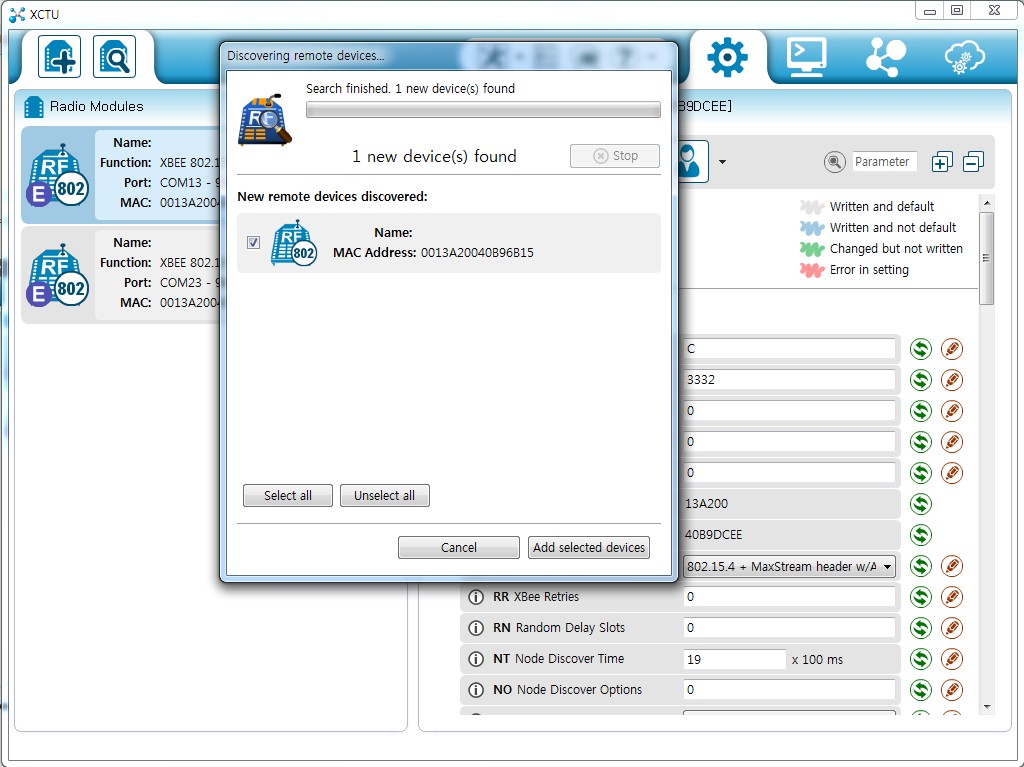Open the Network working mode

pos(885,57)
